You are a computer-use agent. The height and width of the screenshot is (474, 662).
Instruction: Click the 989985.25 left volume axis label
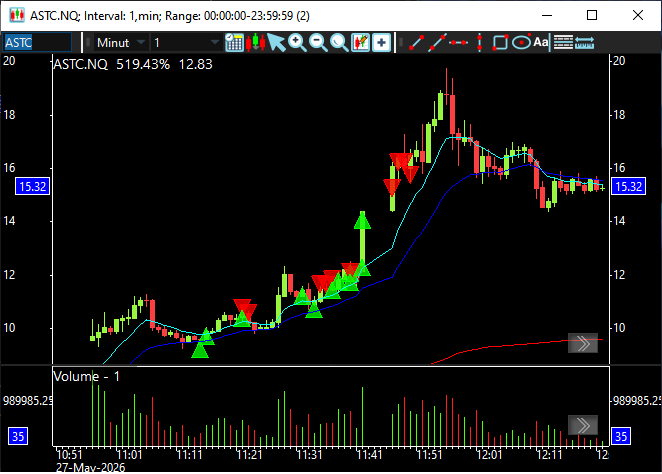[x=27, y=400]
